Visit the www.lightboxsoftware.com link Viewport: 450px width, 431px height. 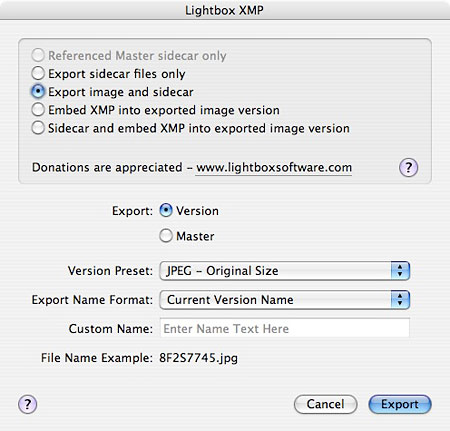click(274, 168)
